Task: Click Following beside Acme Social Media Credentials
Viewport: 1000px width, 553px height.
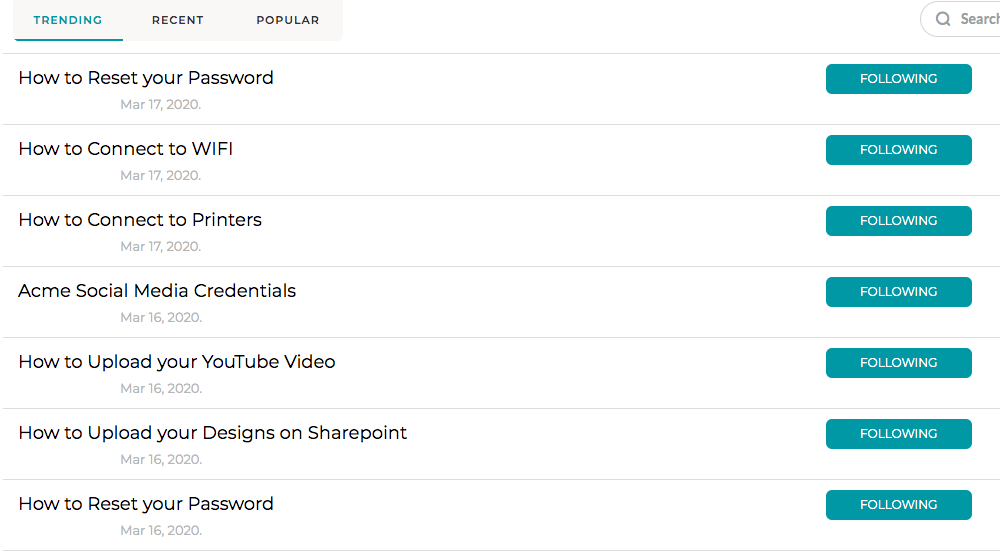Action: tap(898, 292)
